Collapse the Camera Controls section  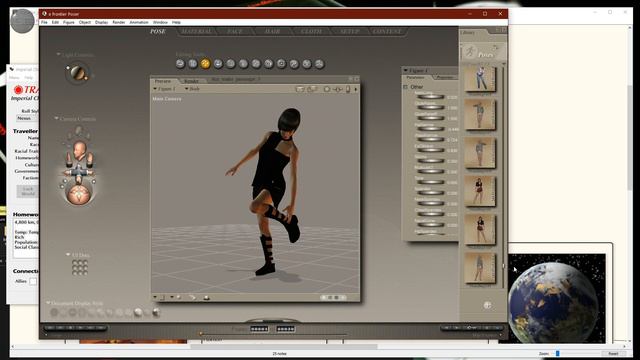tap(56, 118)
